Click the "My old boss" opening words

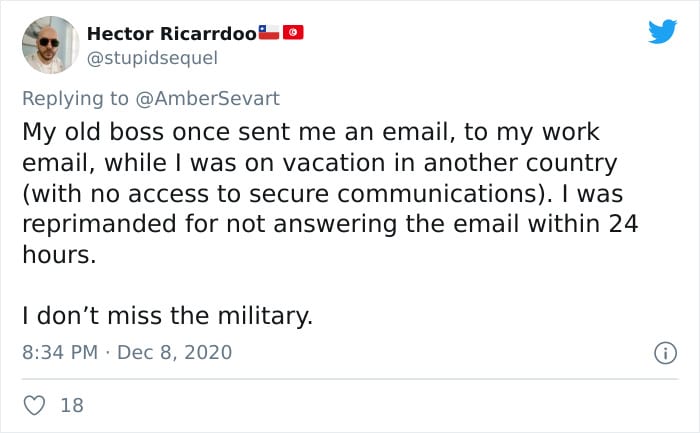point(86,132)
